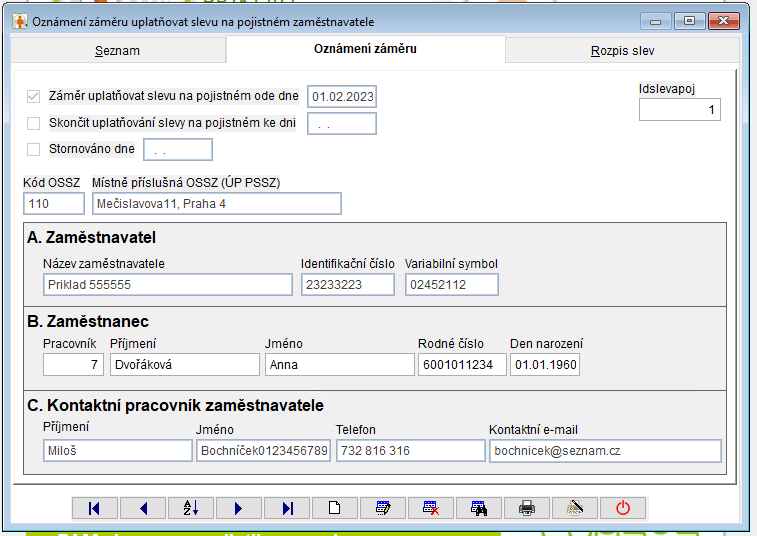Click 'Místně příslušná OSSZ (ÚP PSSZ)' label

186,183
